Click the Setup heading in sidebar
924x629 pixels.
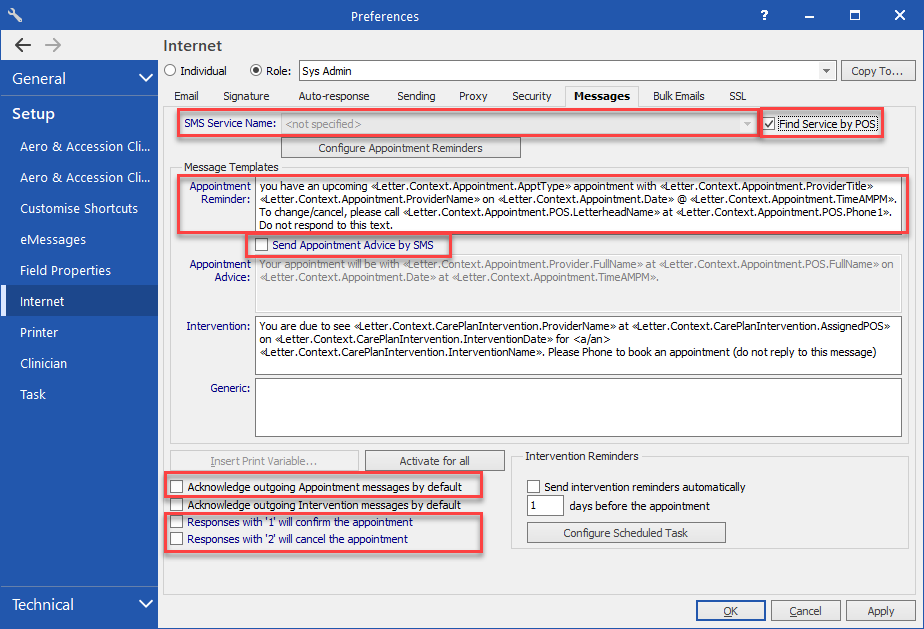34,114
